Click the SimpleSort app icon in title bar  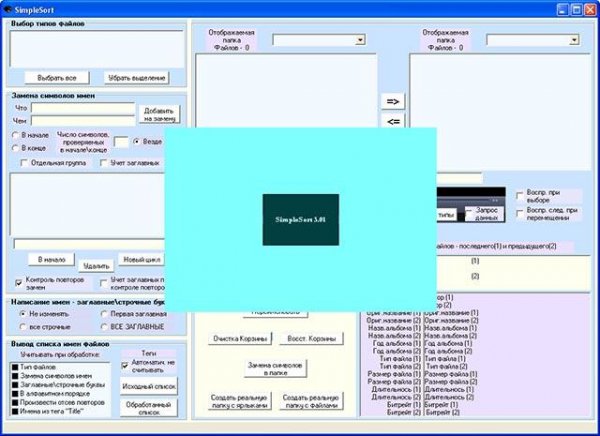(x=8, y=9)
